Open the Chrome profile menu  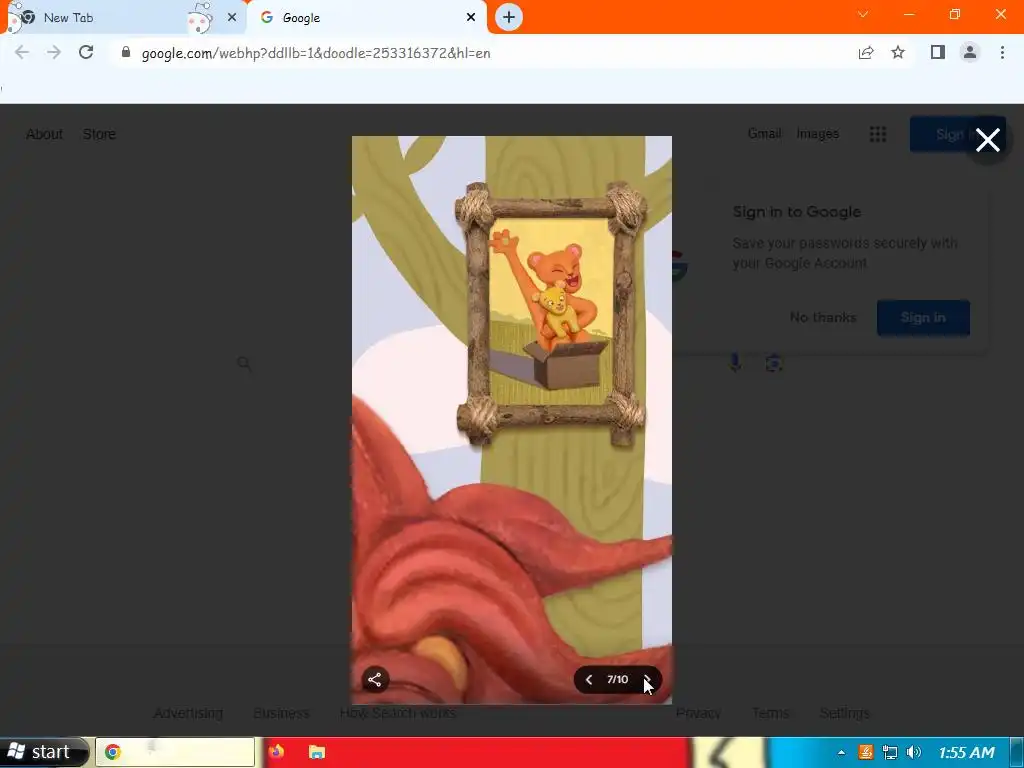(970, 52)
